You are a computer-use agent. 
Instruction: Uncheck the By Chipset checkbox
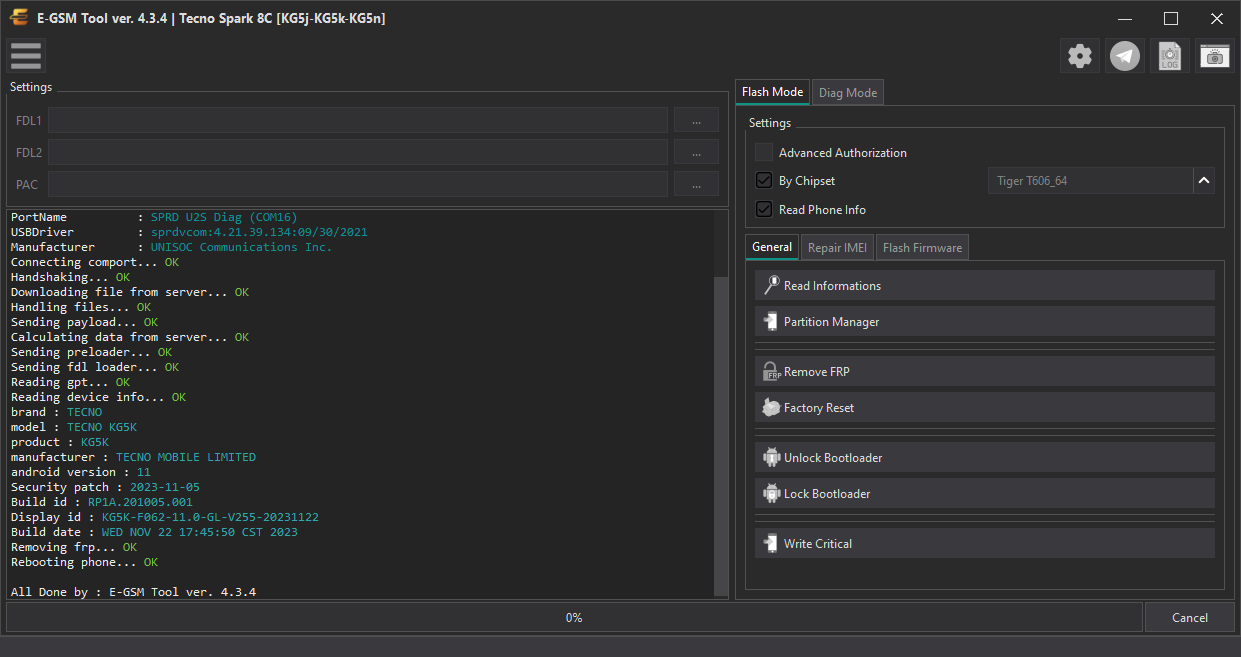(x=764, y=181)
